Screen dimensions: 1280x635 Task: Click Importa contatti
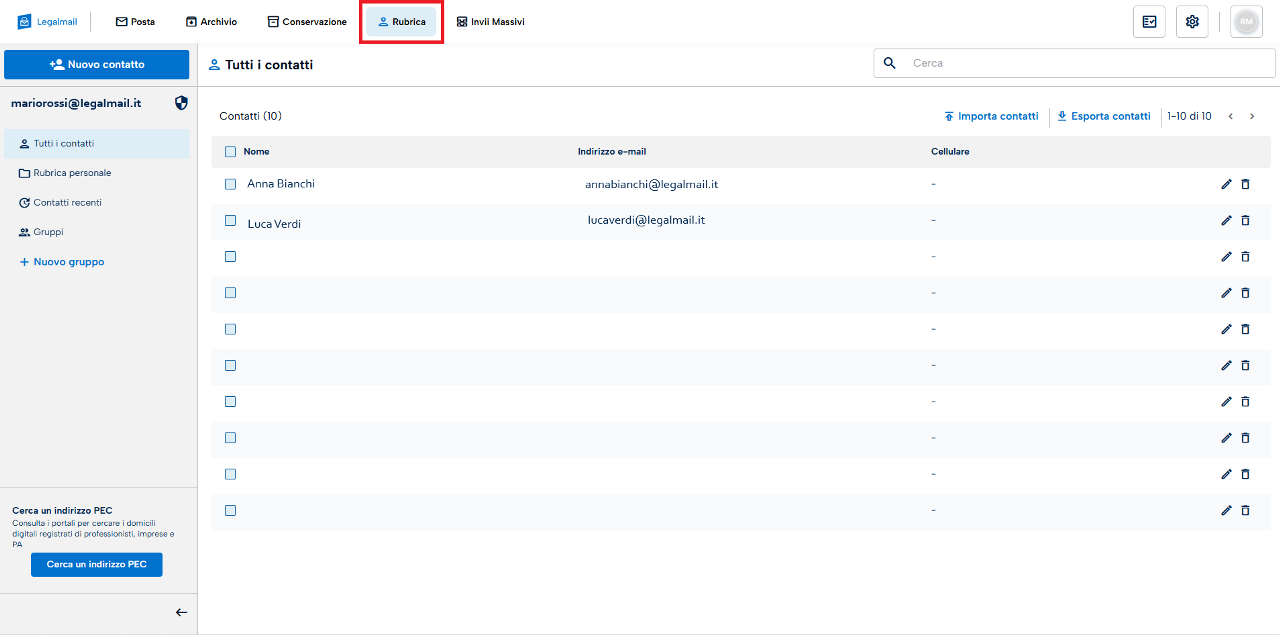point(991,116)
